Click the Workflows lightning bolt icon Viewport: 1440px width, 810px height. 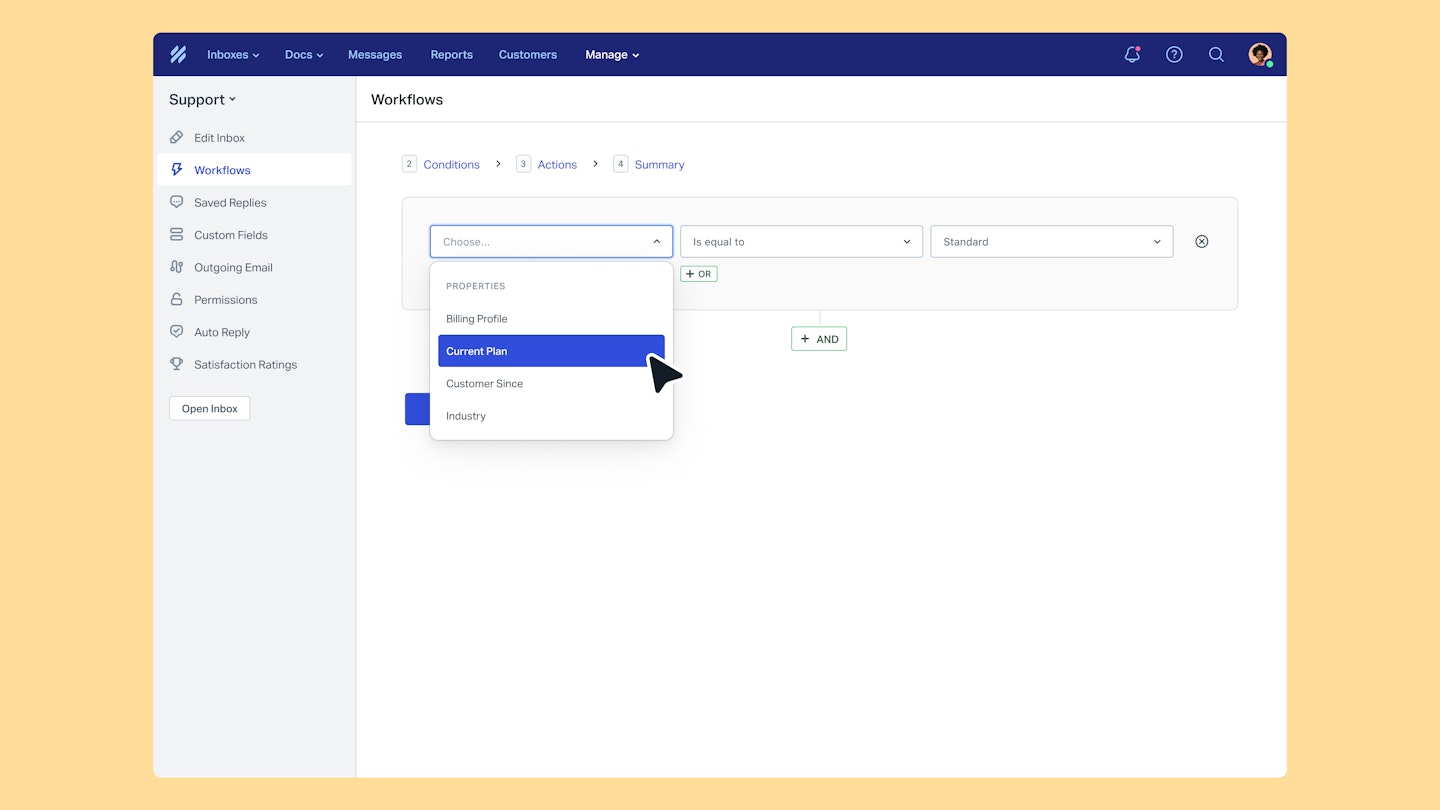pos(176,170)
